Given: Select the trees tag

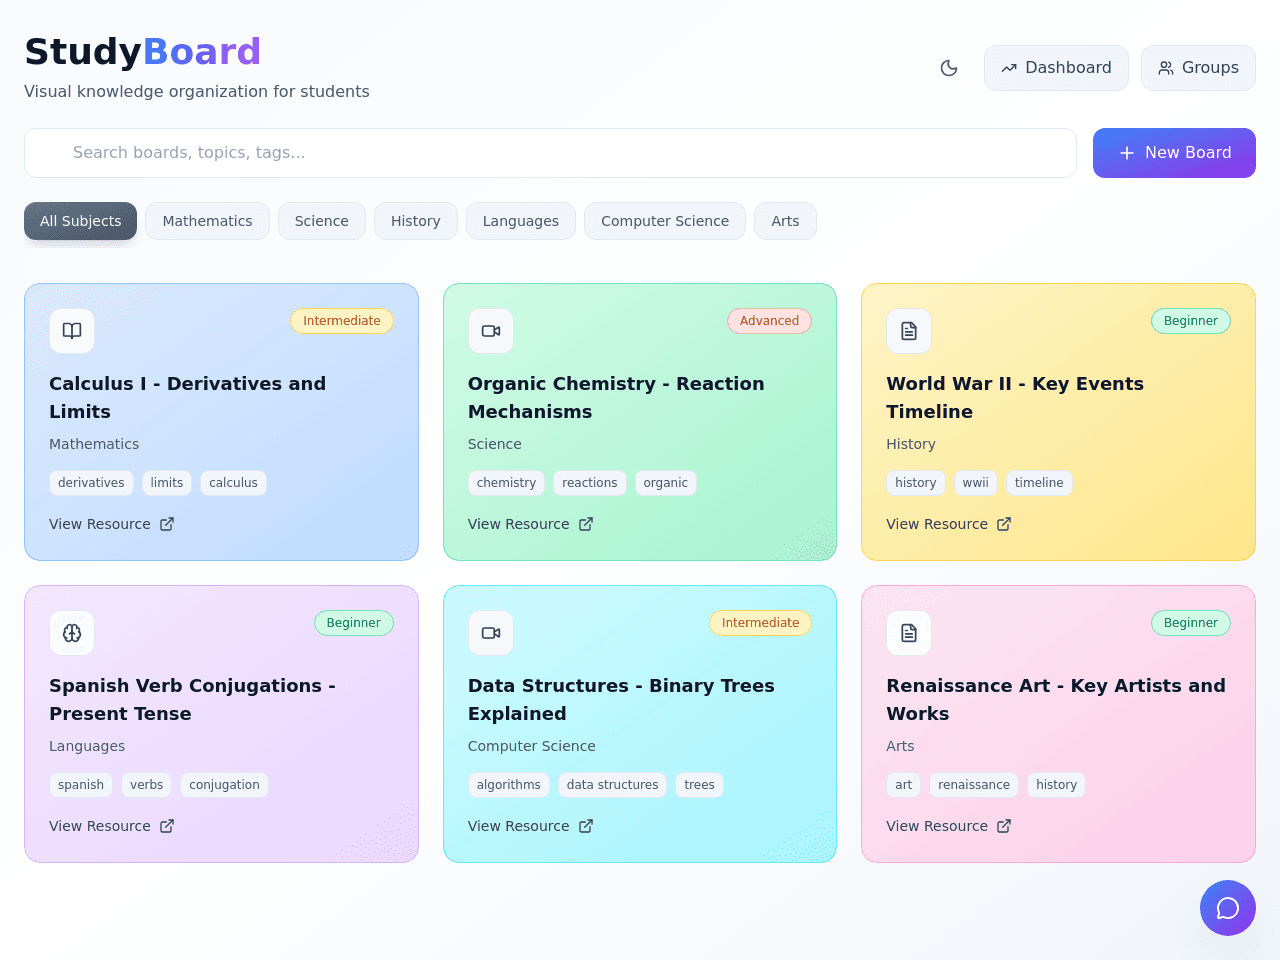Looking at the screenshot, I should coord(700,785).
